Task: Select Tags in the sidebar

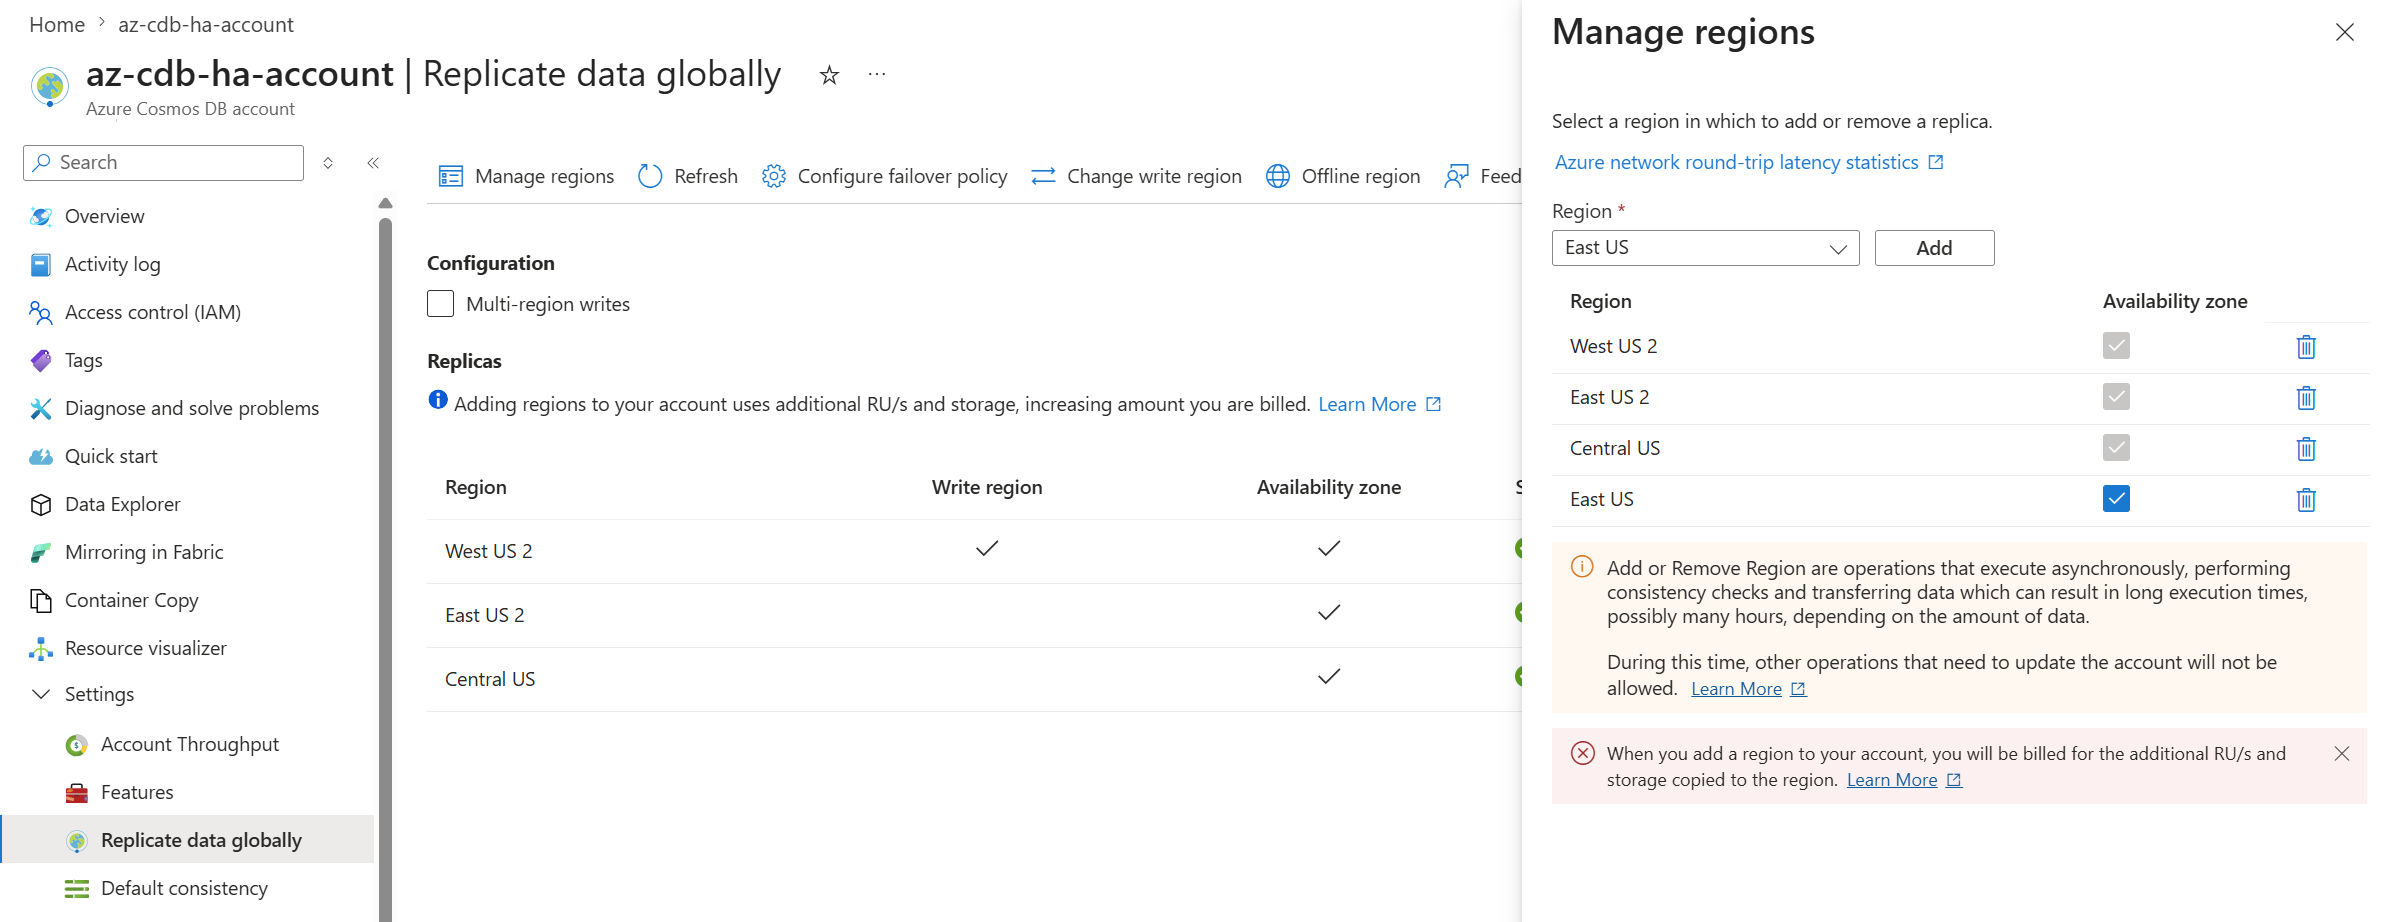Action: [83, 360]
